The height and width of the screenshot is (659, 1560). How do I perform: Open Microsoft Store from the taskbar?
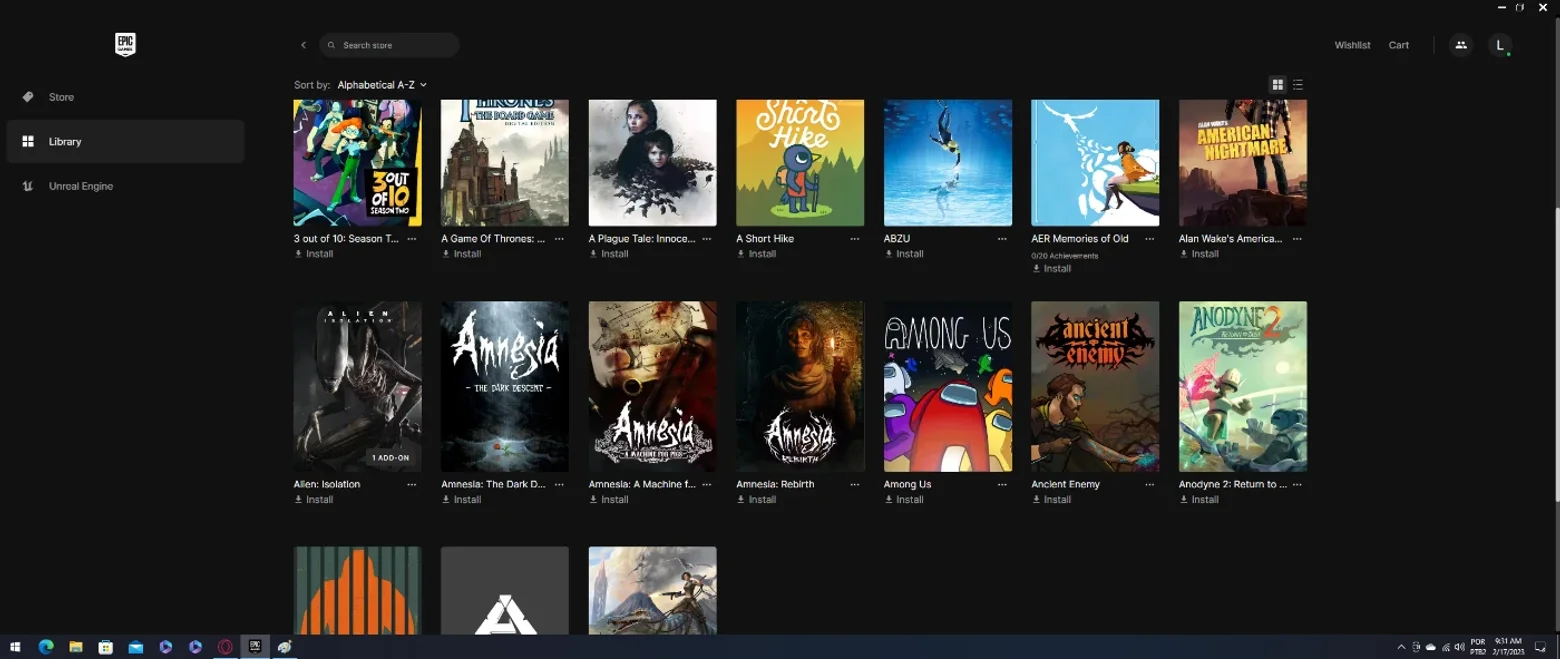pos(105,647)
